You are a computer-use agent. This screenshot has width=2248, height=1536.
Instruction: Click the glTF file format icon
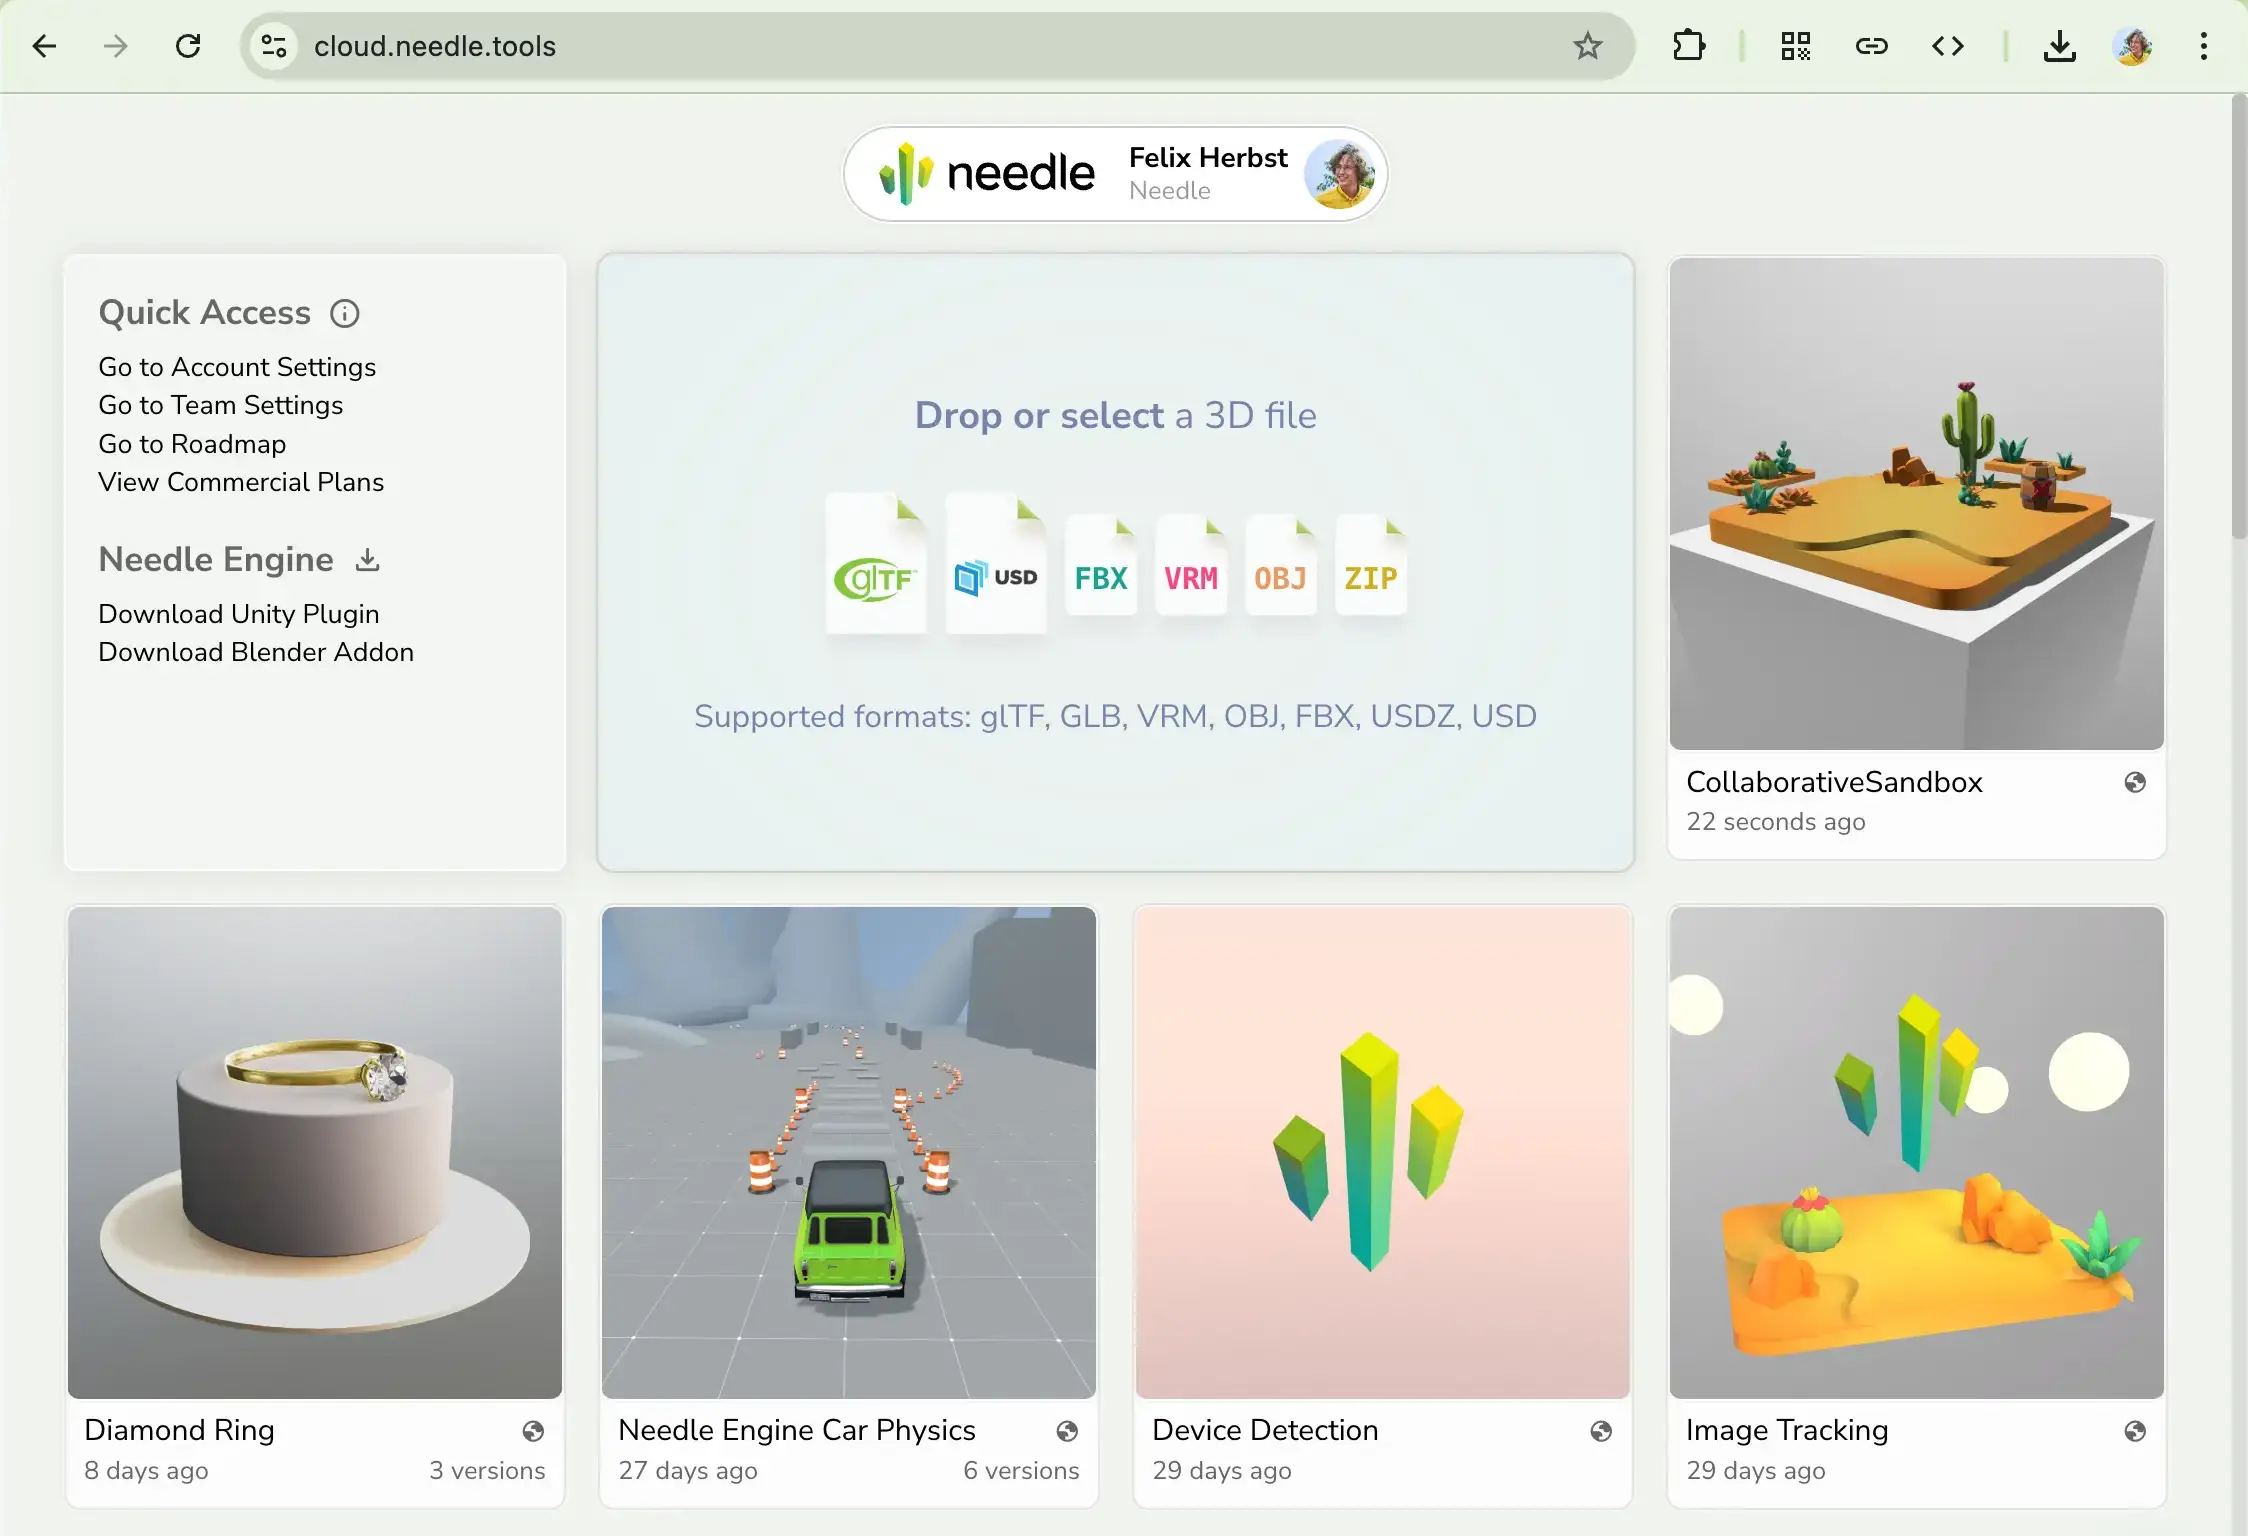(877, 564)
